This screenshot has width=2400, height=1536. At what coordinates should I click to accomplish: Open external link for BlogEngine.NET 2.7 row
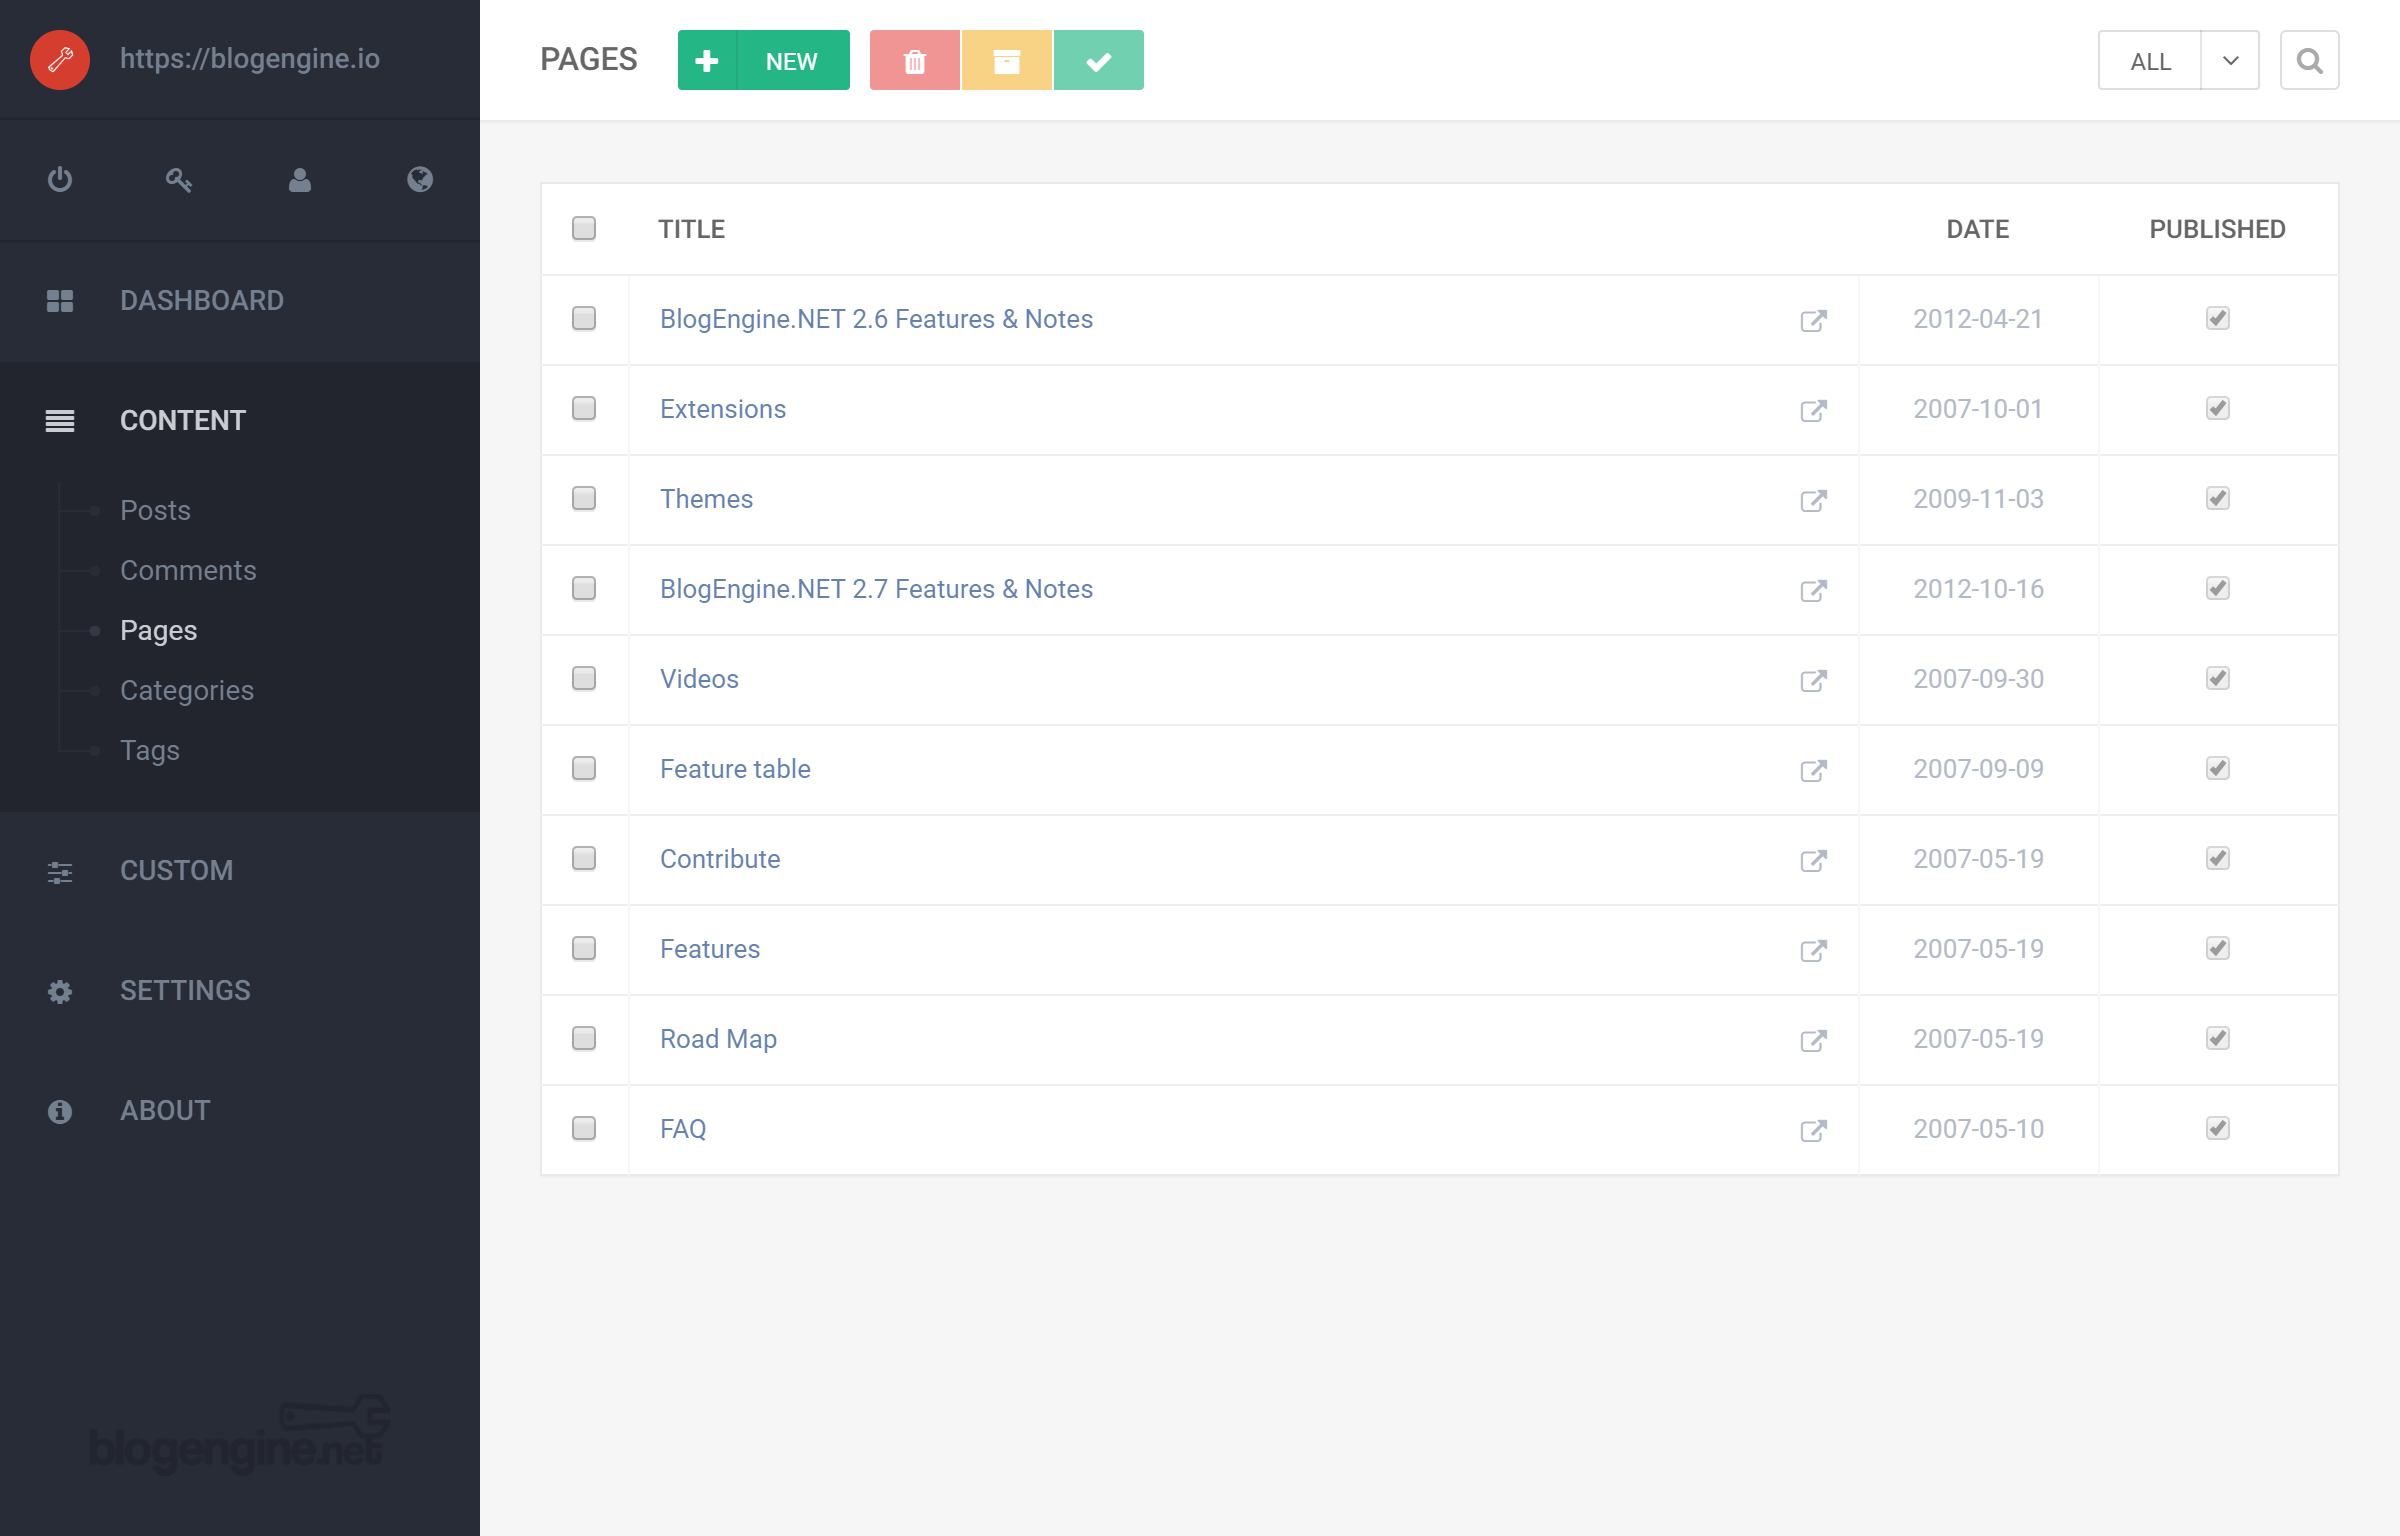pyautogui.click(x=1814, y=590)
